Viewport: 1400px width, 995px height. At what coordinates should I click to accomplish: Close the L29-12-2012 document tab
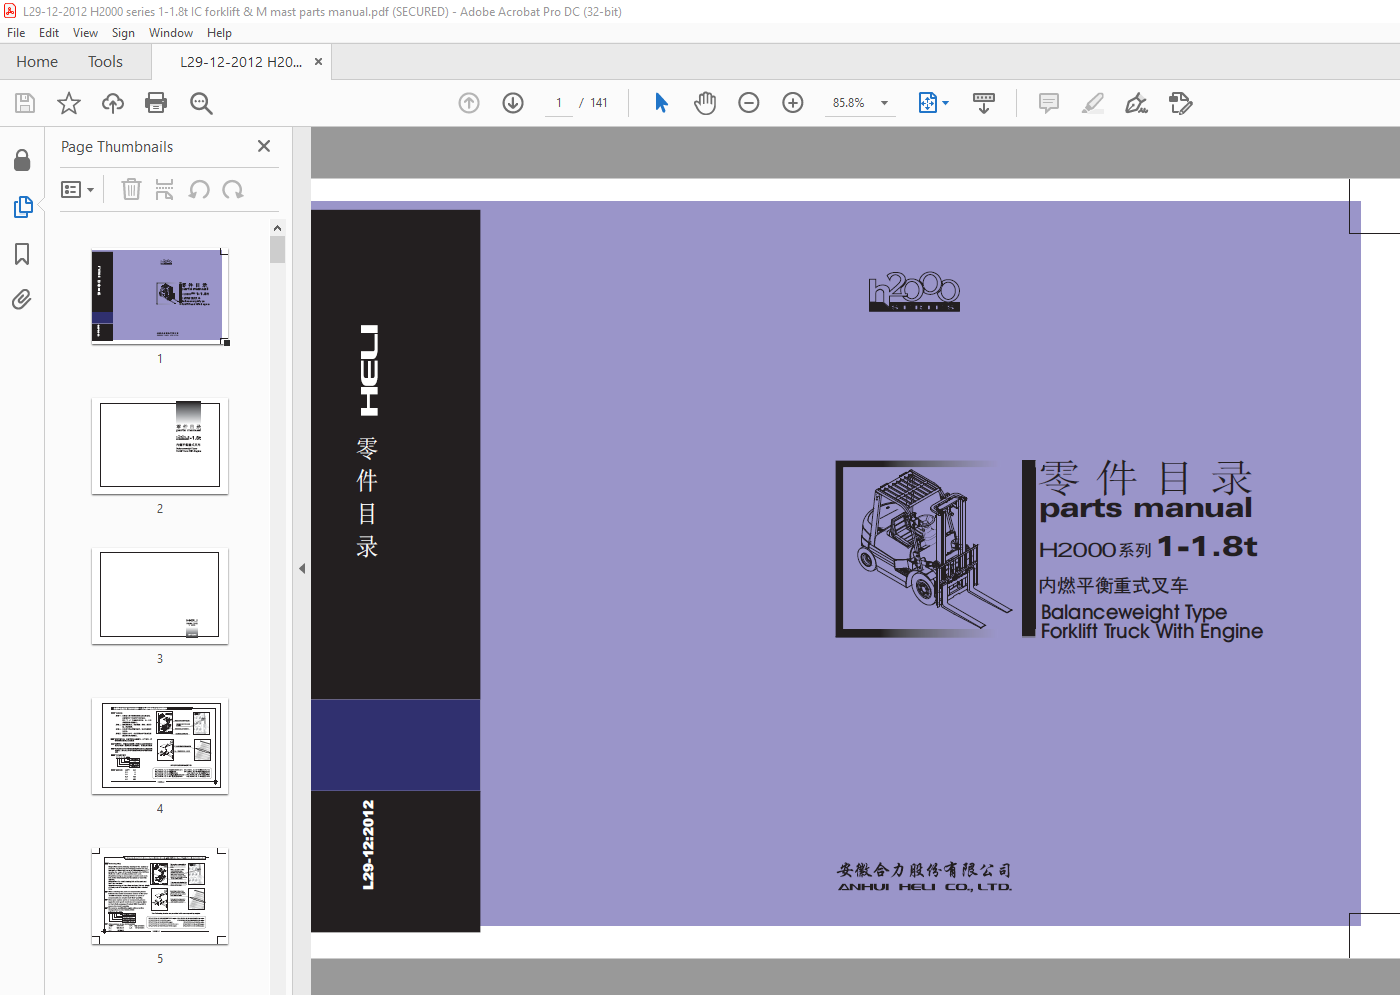click(x=318, y=62)
